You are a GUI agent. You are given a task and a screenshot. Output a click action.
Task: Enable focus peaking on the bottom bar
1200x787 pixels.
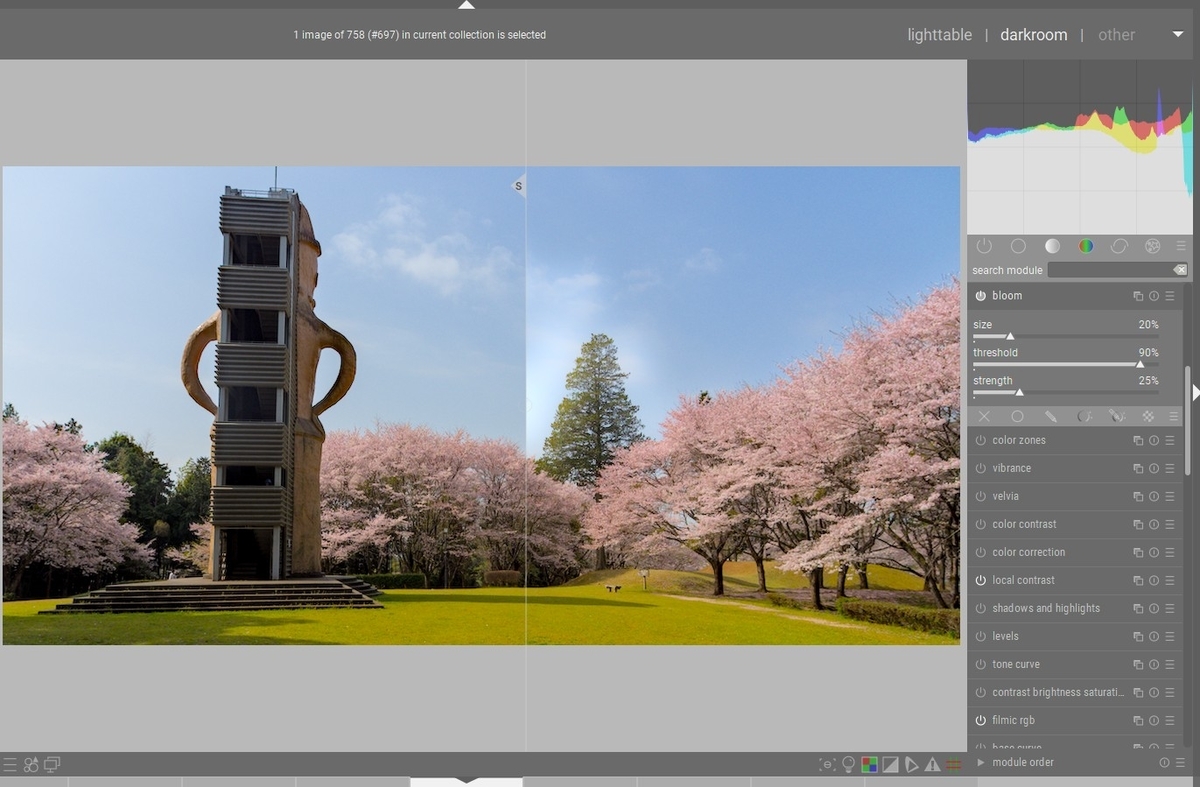tap(826, 764)
